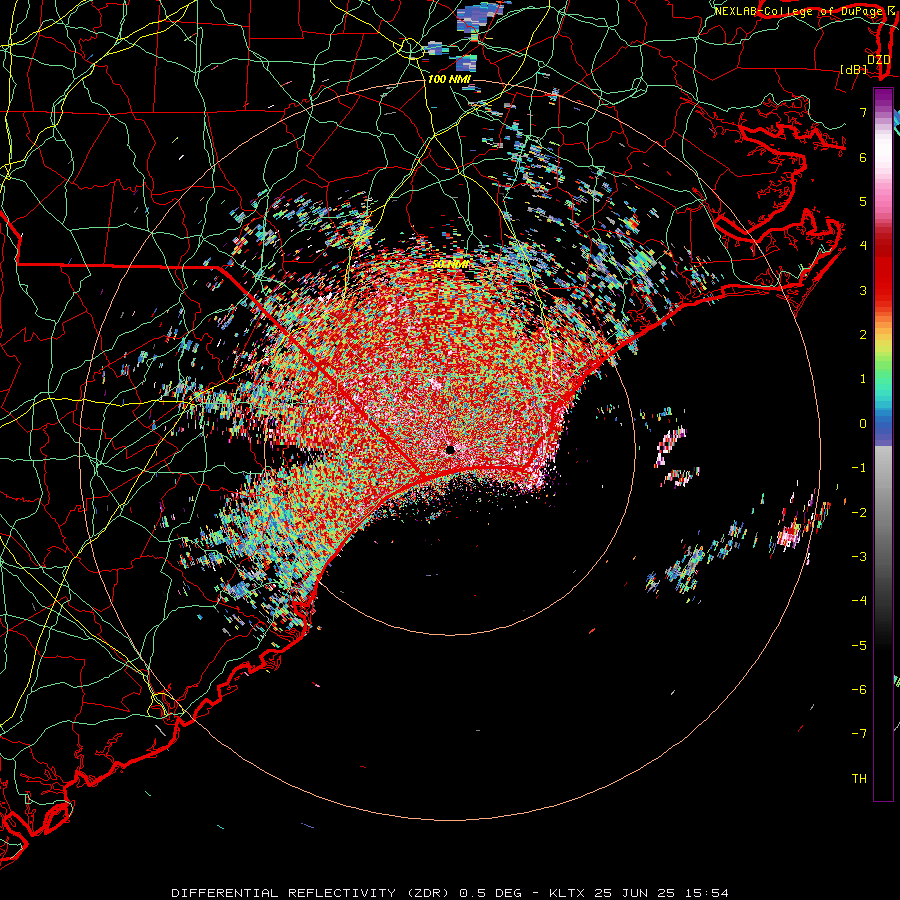Click the 7 dB tick label on color scale

(863, 112)
